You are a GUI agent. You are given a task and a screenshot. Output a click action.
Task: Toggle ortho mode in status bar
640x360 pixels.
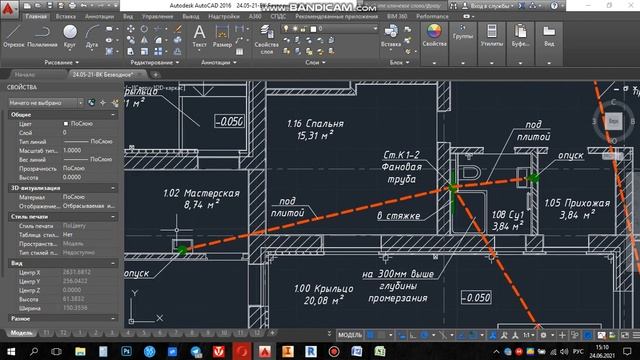tap(413, 335)
